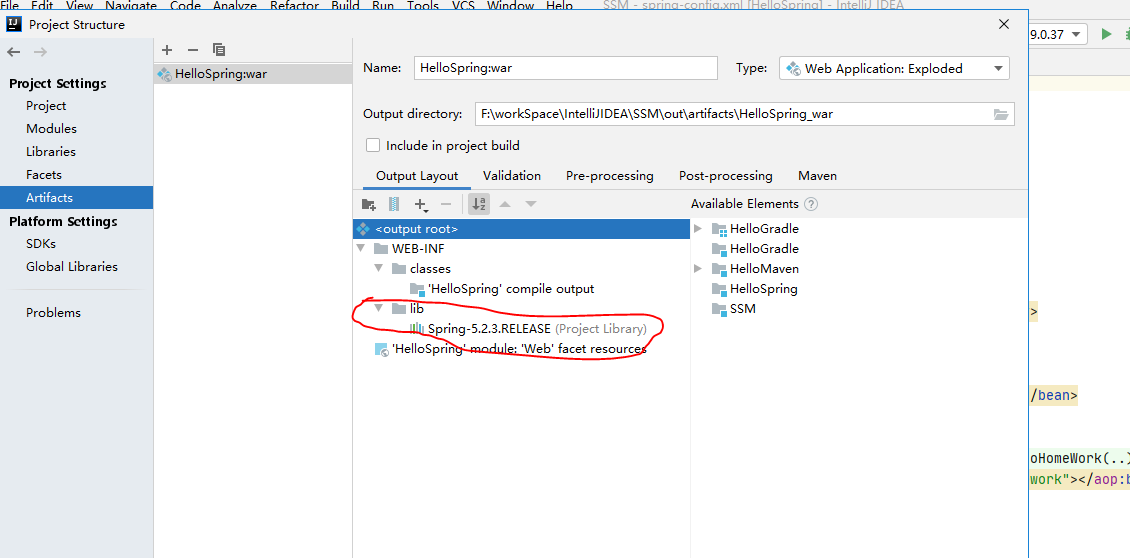The image size is (1130, 558).
Task: Open the Type dropdown Web Application: Exploded
Action: tap(894, 68)
